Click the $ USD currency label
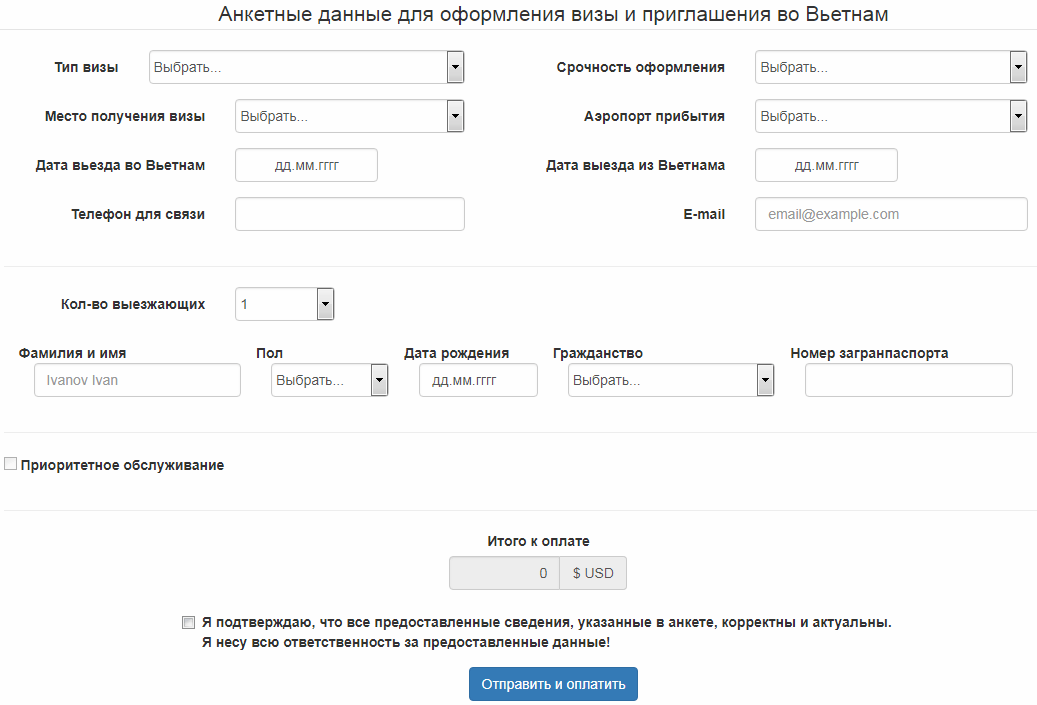 pos(593,573)
